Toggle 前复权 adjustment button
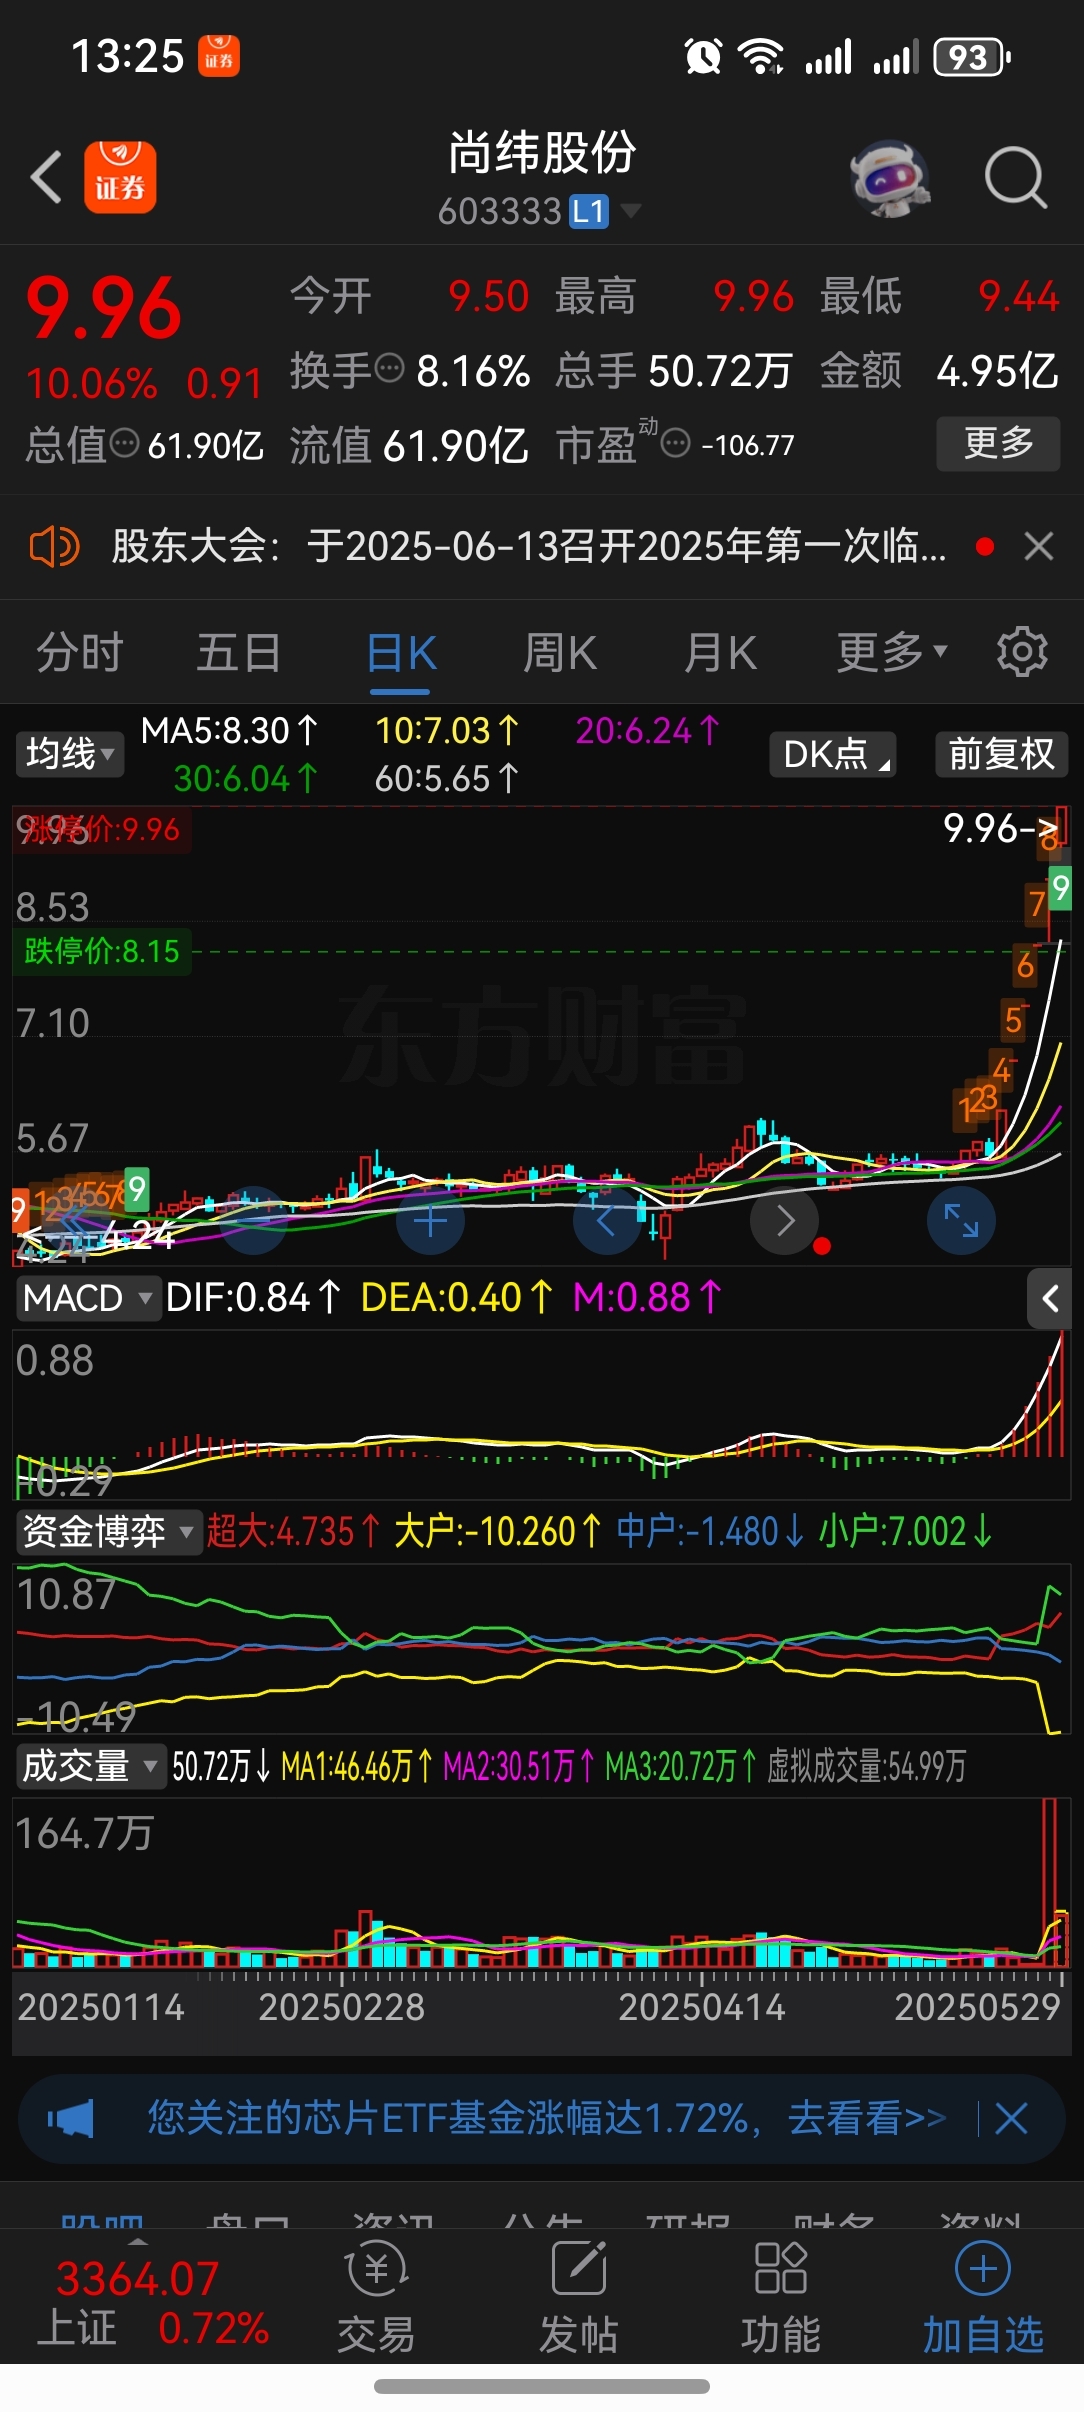The width and height of the screenshot is (1084, 2412). click(x=1002, y=754)
